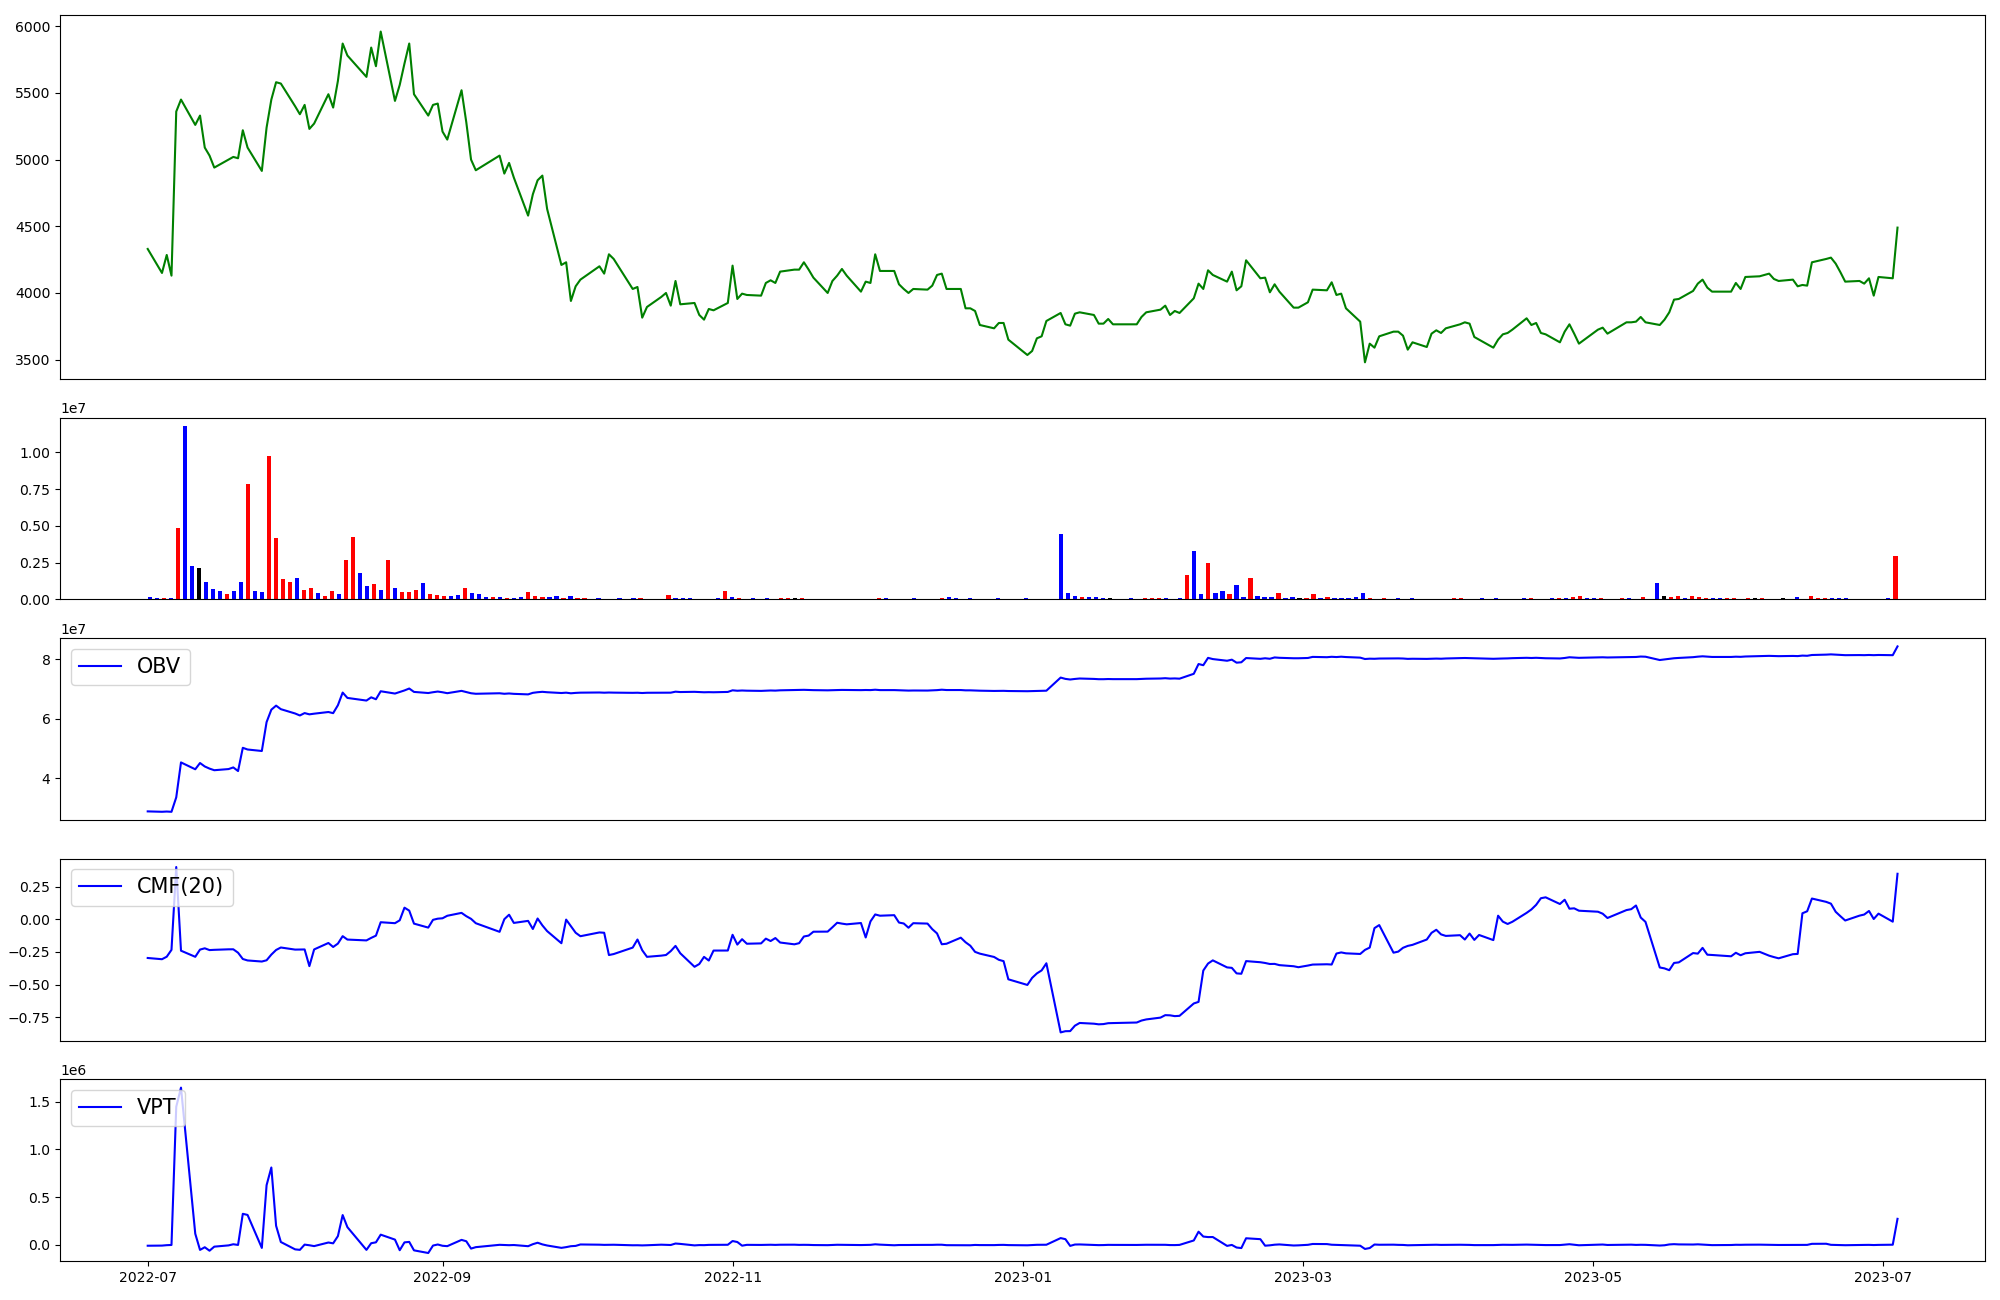Click the red volume bar at far right
This screenshot has width=2000, height=1300.
[x=1895, y=578]
